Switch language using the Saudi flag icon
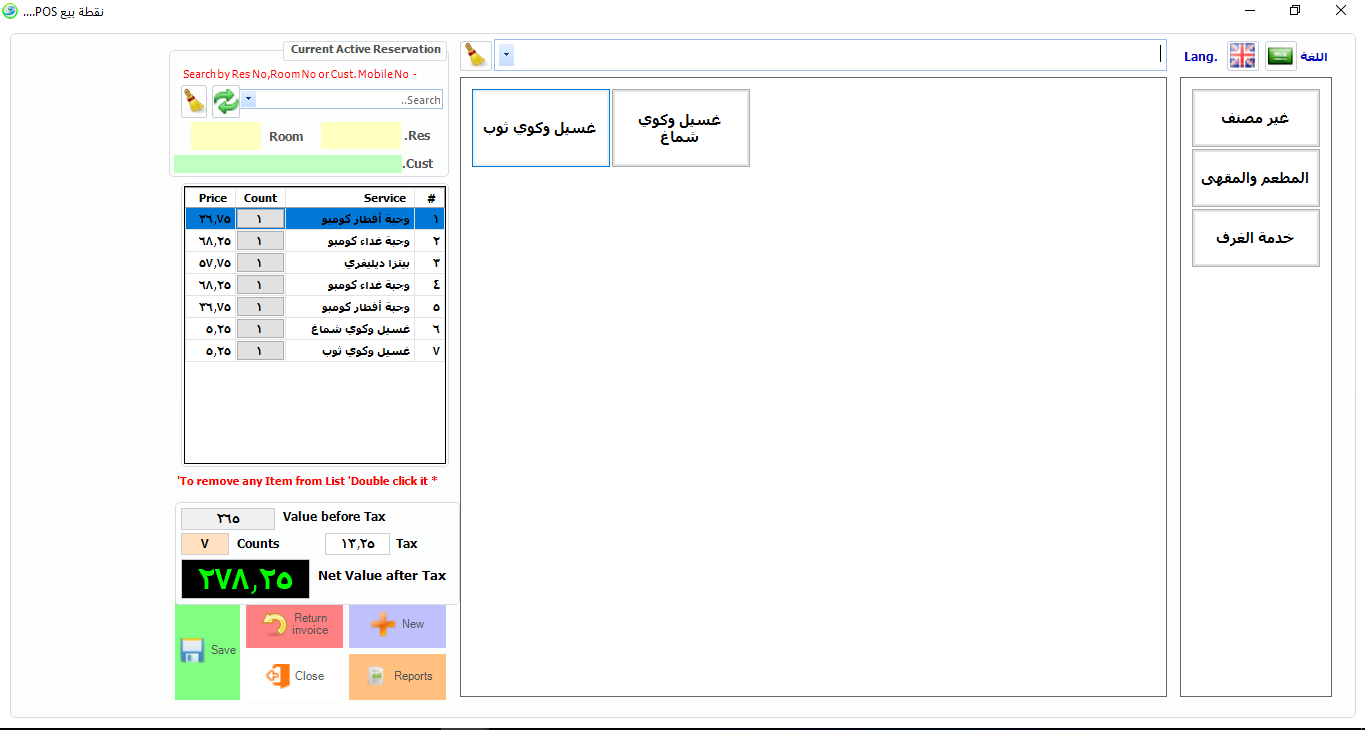The image size is (1365, 730). [x=1280, y=56]
